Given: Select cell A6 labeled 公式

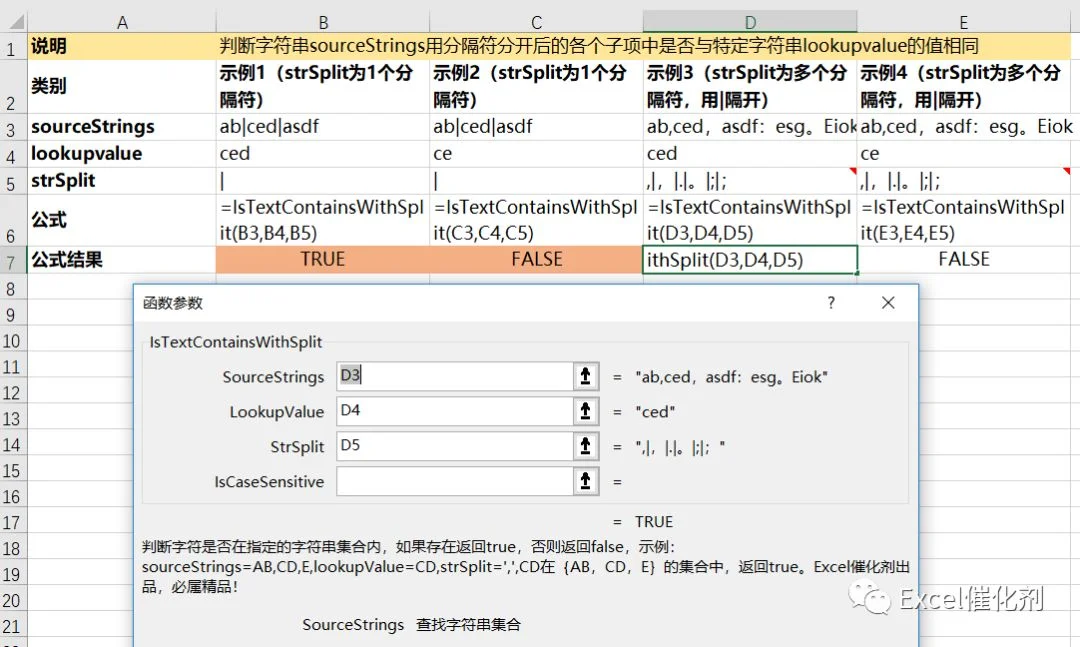Looking at the screenshot, I should (122, 220).
